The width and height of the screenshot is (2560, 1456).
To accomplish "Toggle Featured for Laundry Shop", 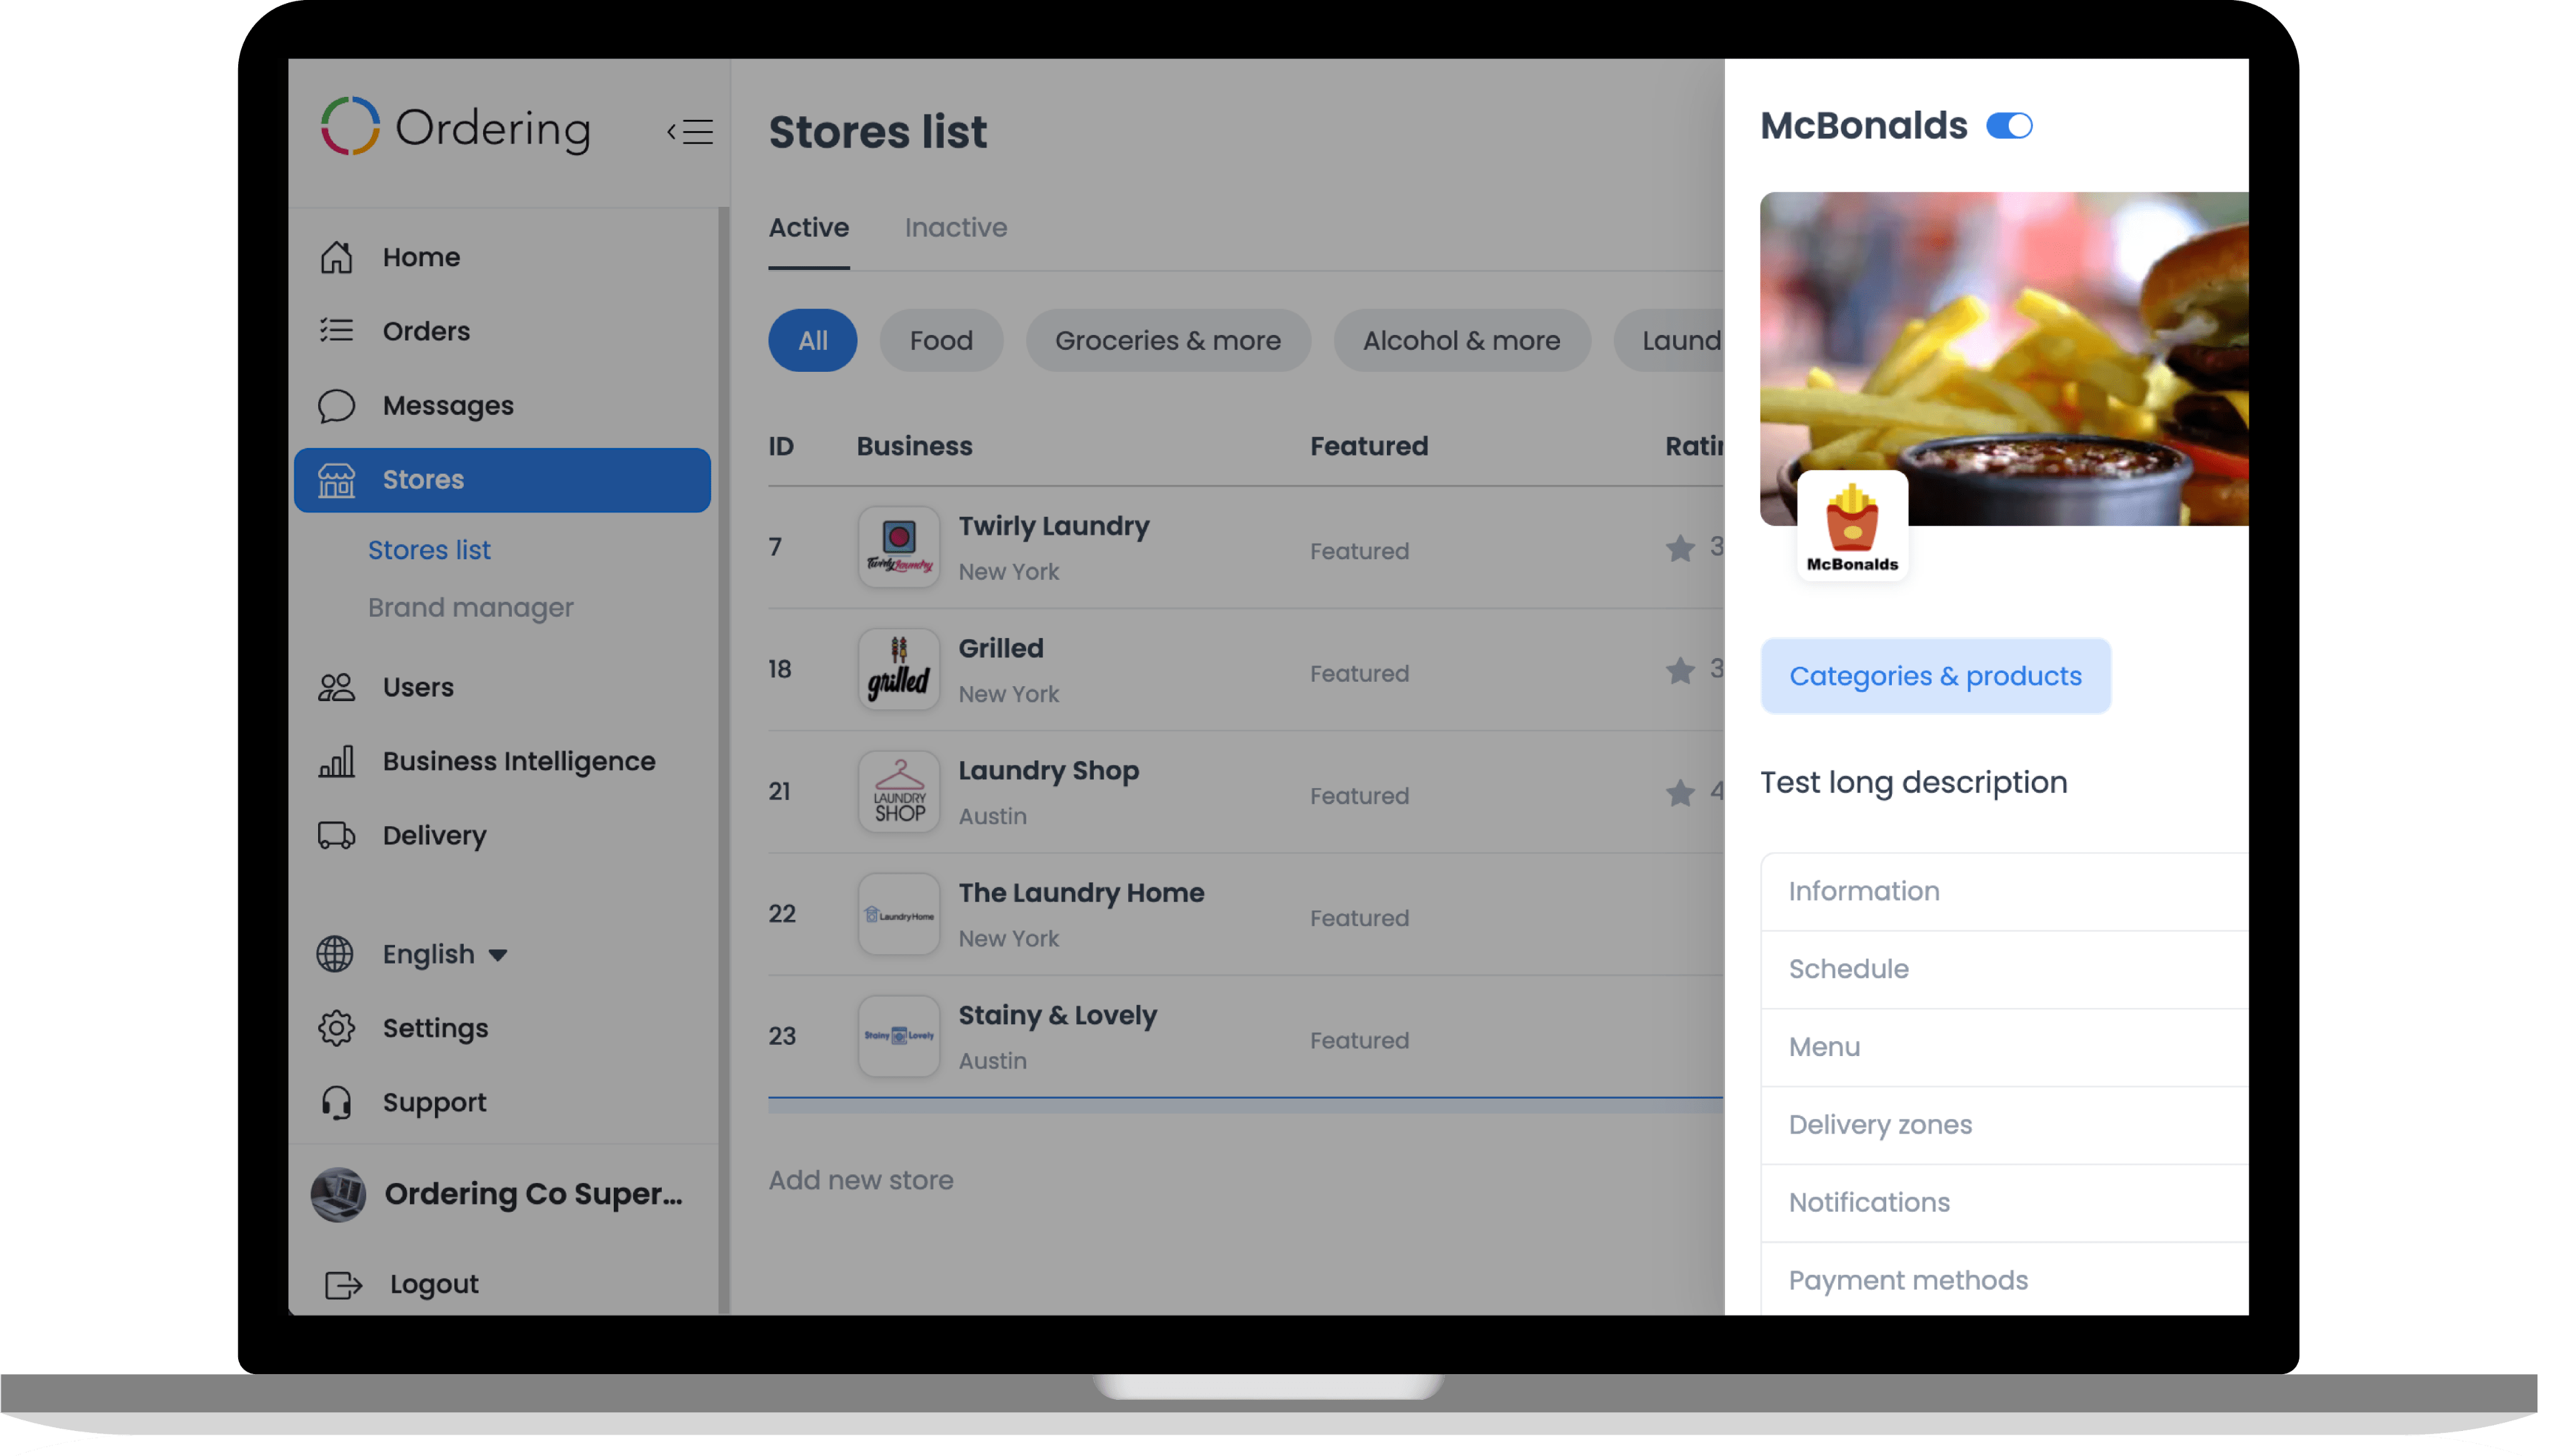I will coord(1359,796).
